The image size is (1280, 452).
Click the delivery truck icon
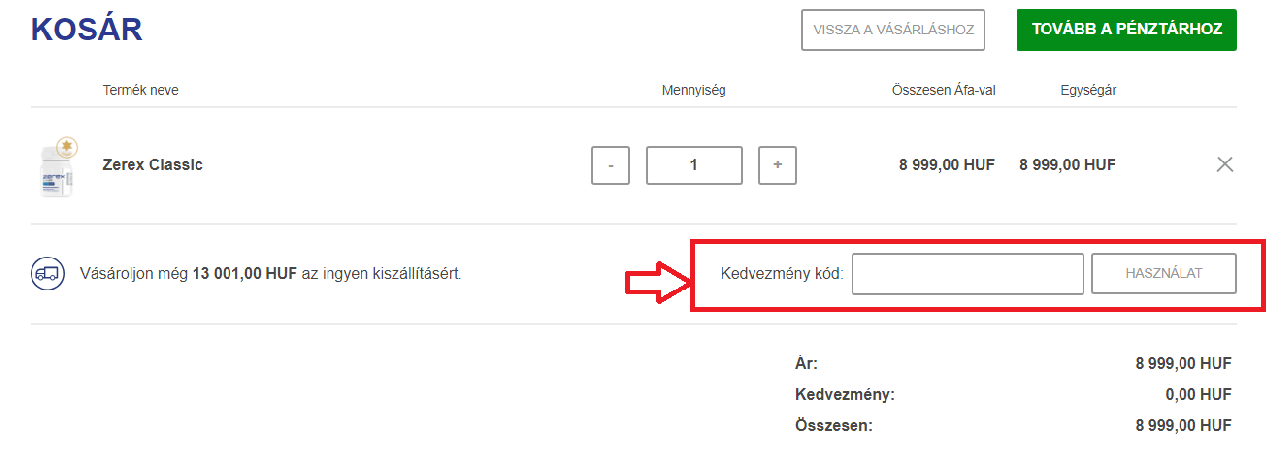coord(47,273)
